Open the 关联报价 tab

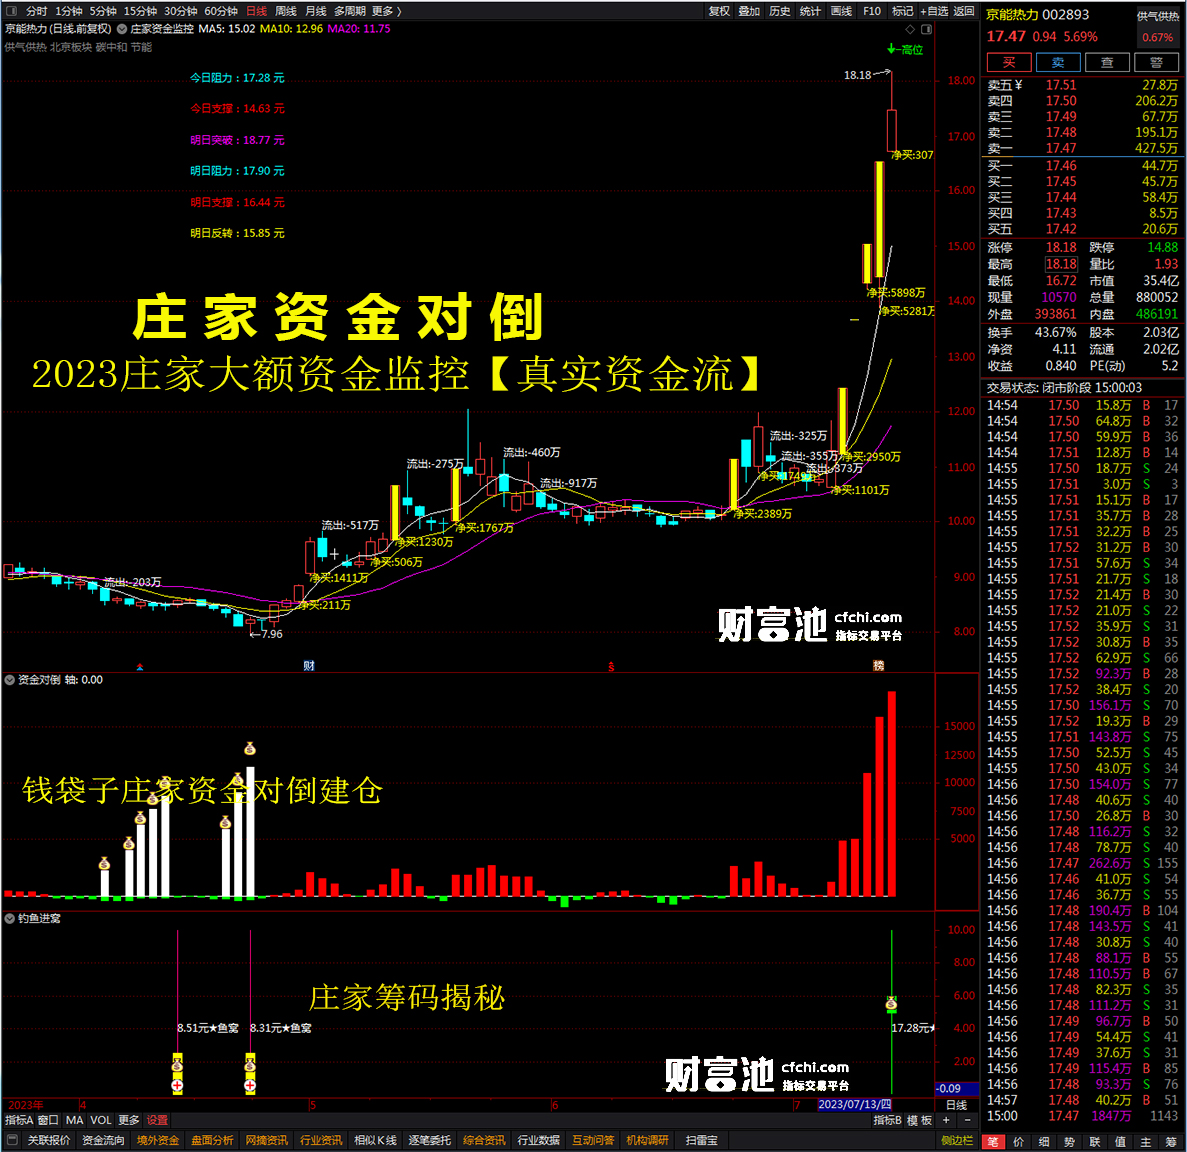click(49, 1141)
